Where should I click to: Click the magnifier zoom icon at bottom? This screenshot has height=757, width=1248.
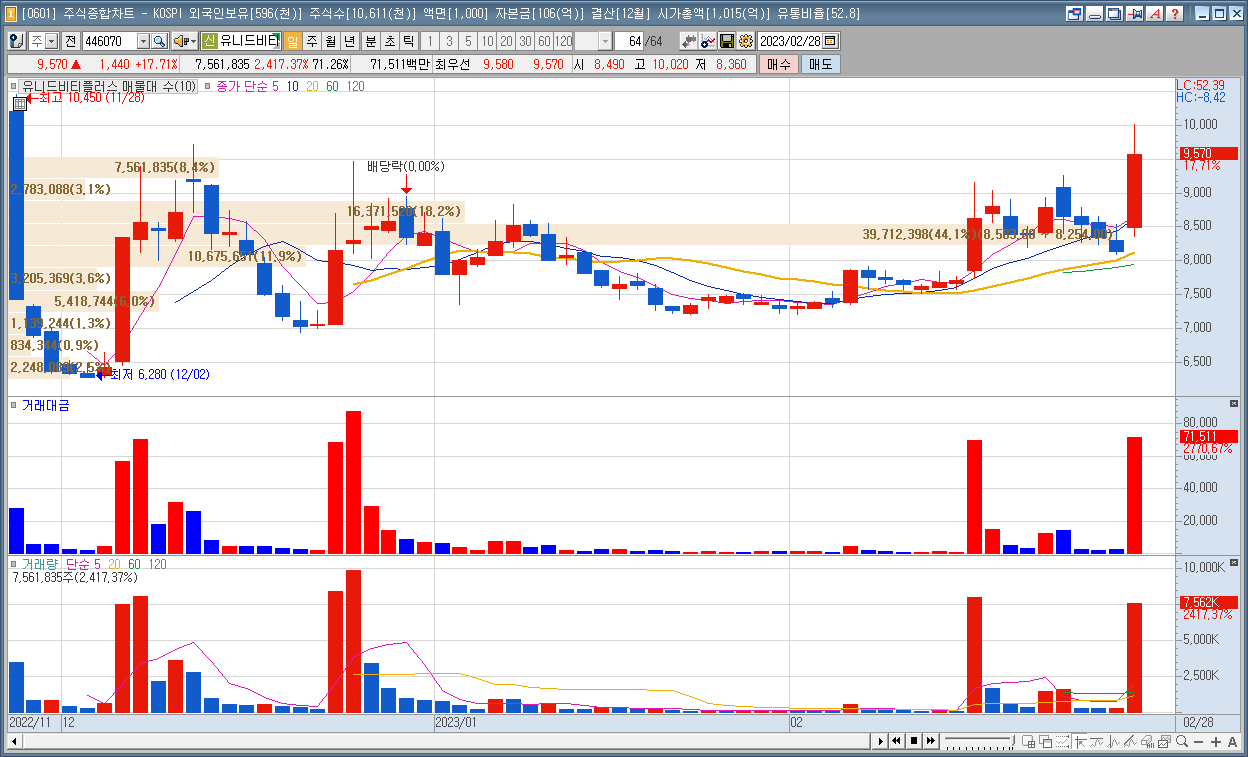(1181, 741)
